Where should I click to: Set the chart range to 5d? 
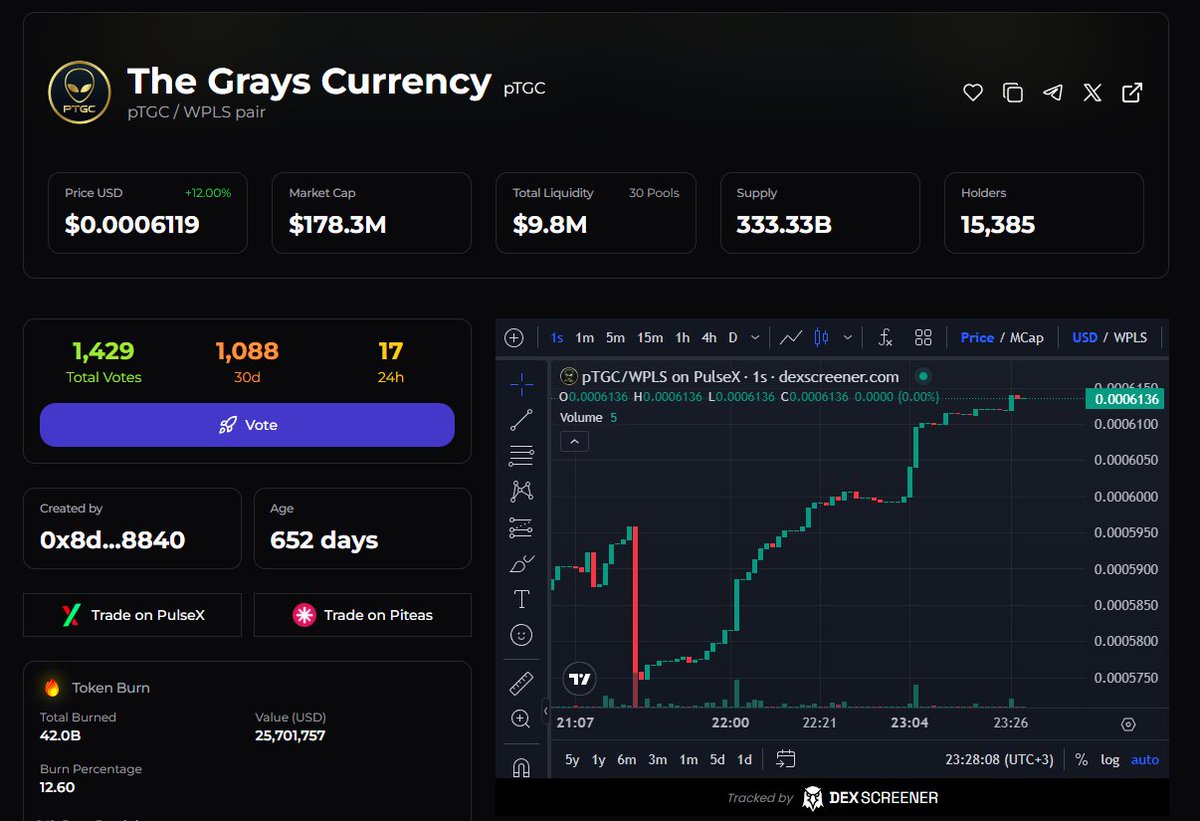[x=717, y=760]
